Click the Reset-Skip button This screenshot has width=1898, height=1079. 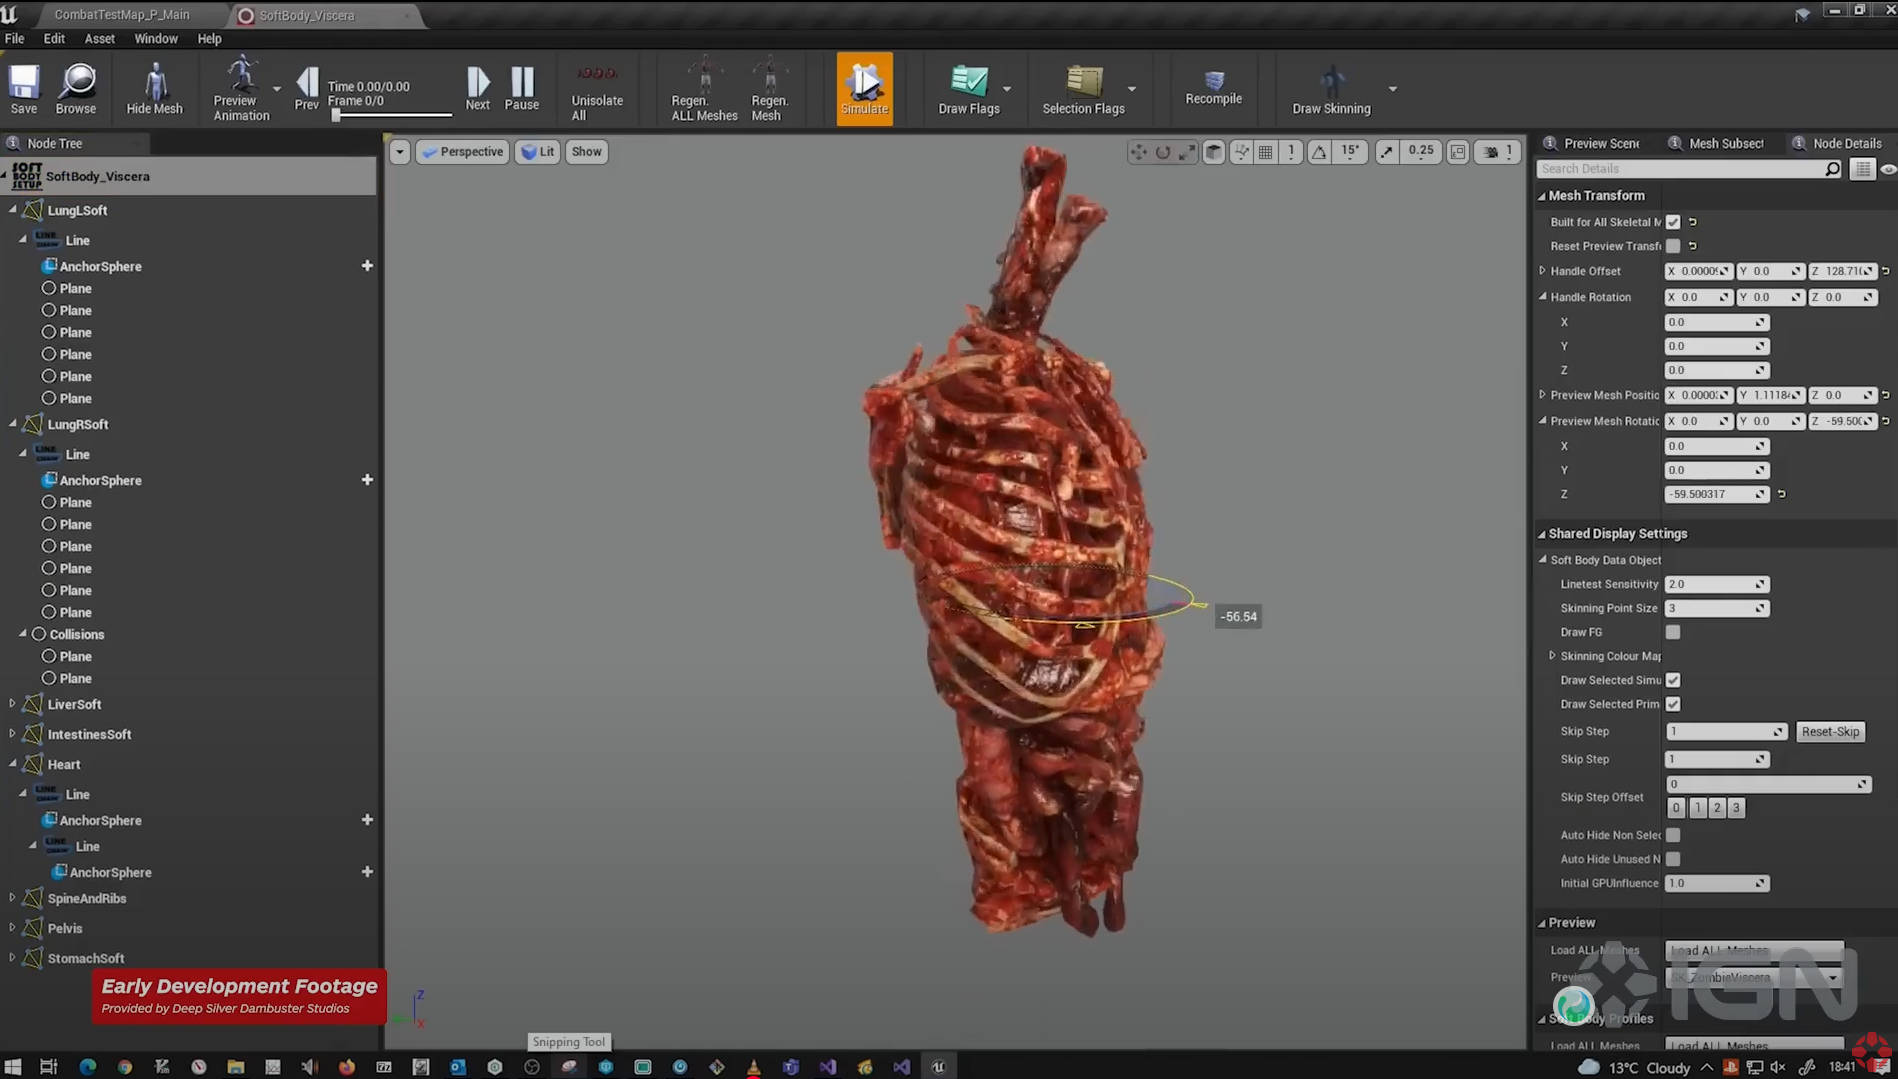(x=1830, y=732)
